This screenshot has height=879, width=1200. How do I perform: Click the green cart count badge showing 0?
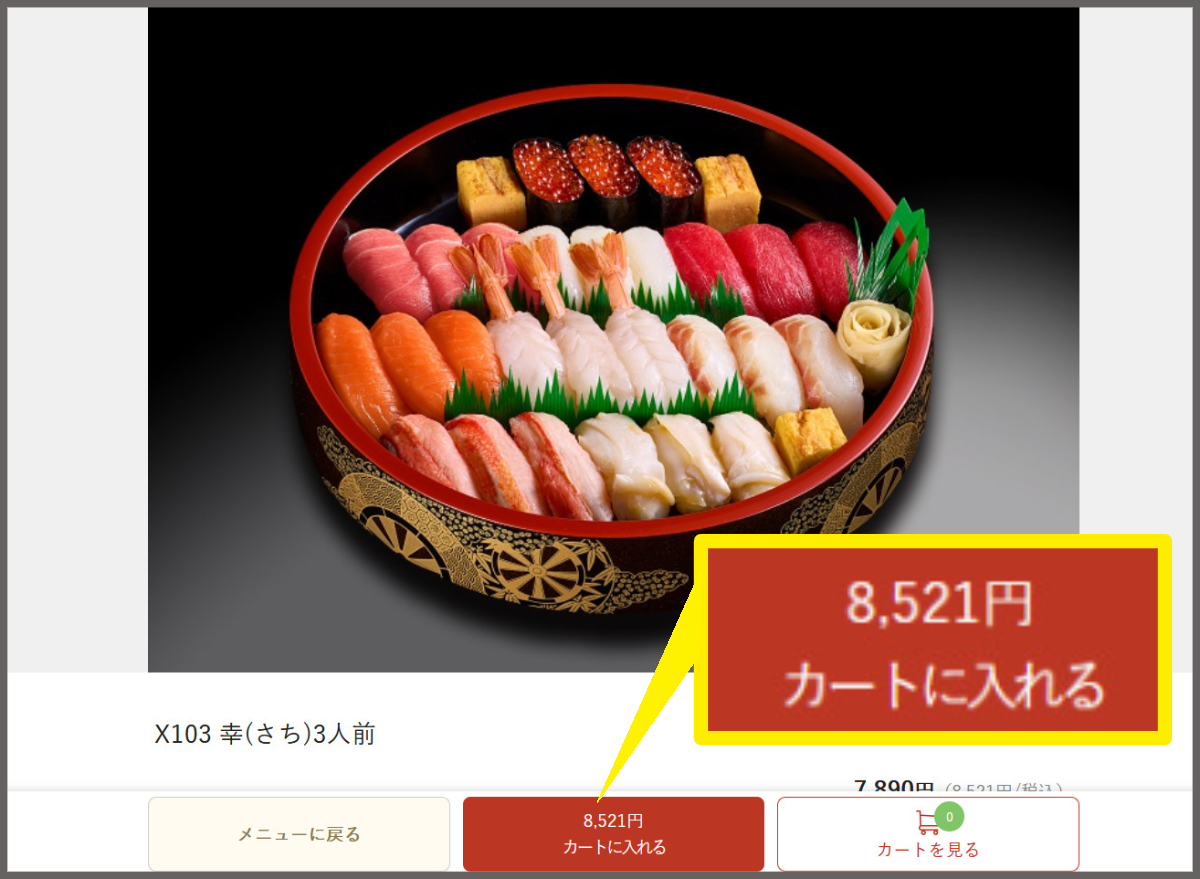949,817
